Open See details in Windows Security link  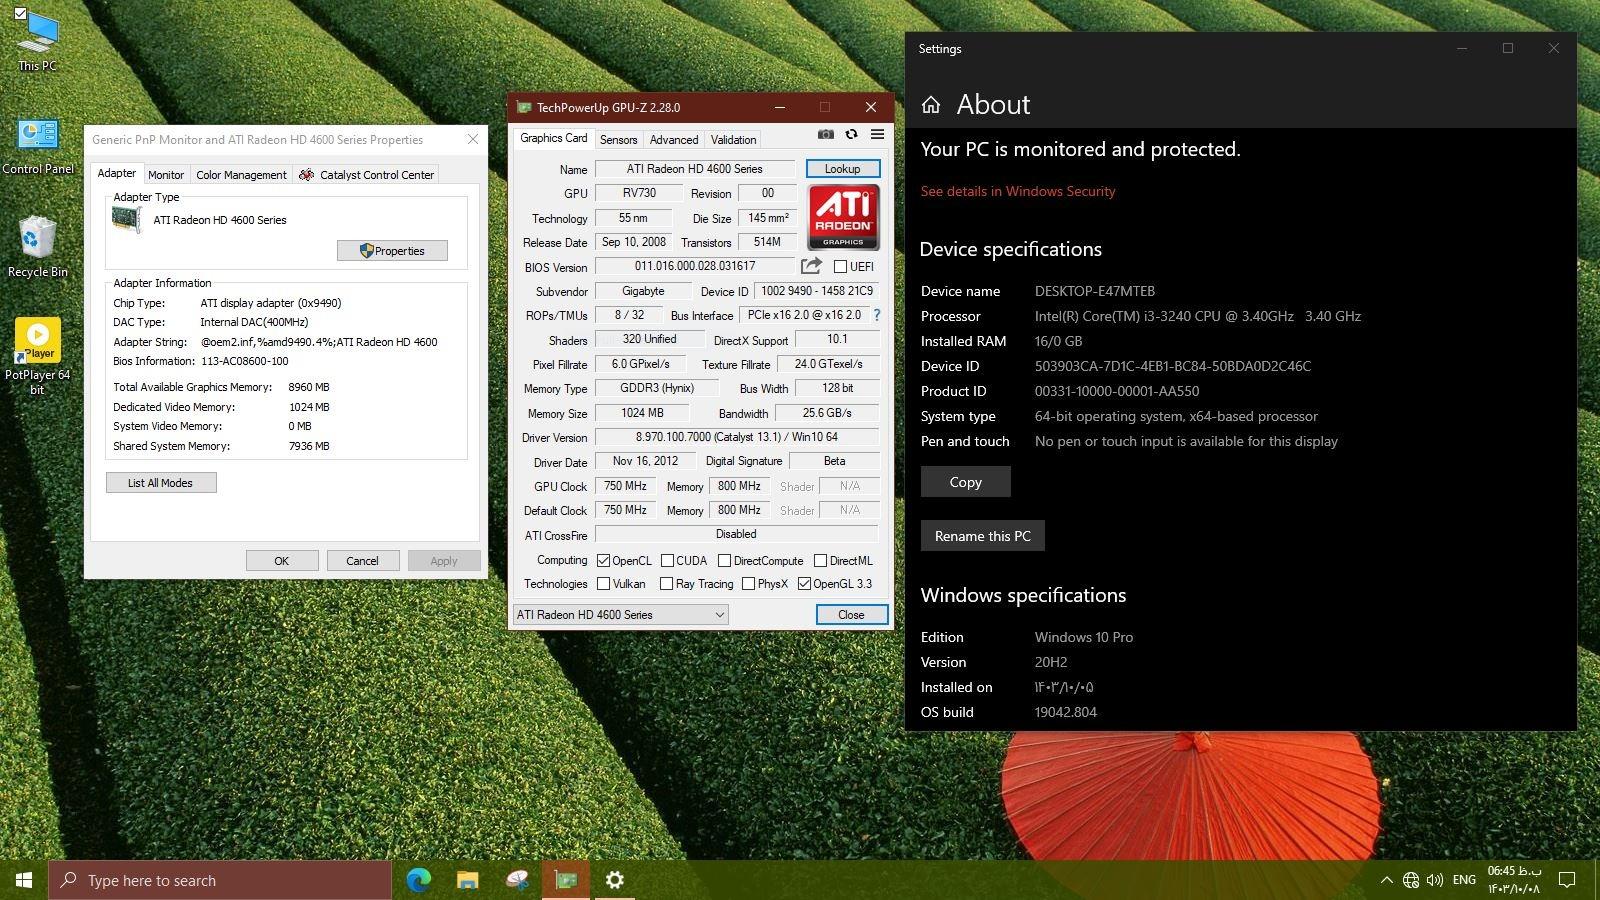[x=1017, y=191]
